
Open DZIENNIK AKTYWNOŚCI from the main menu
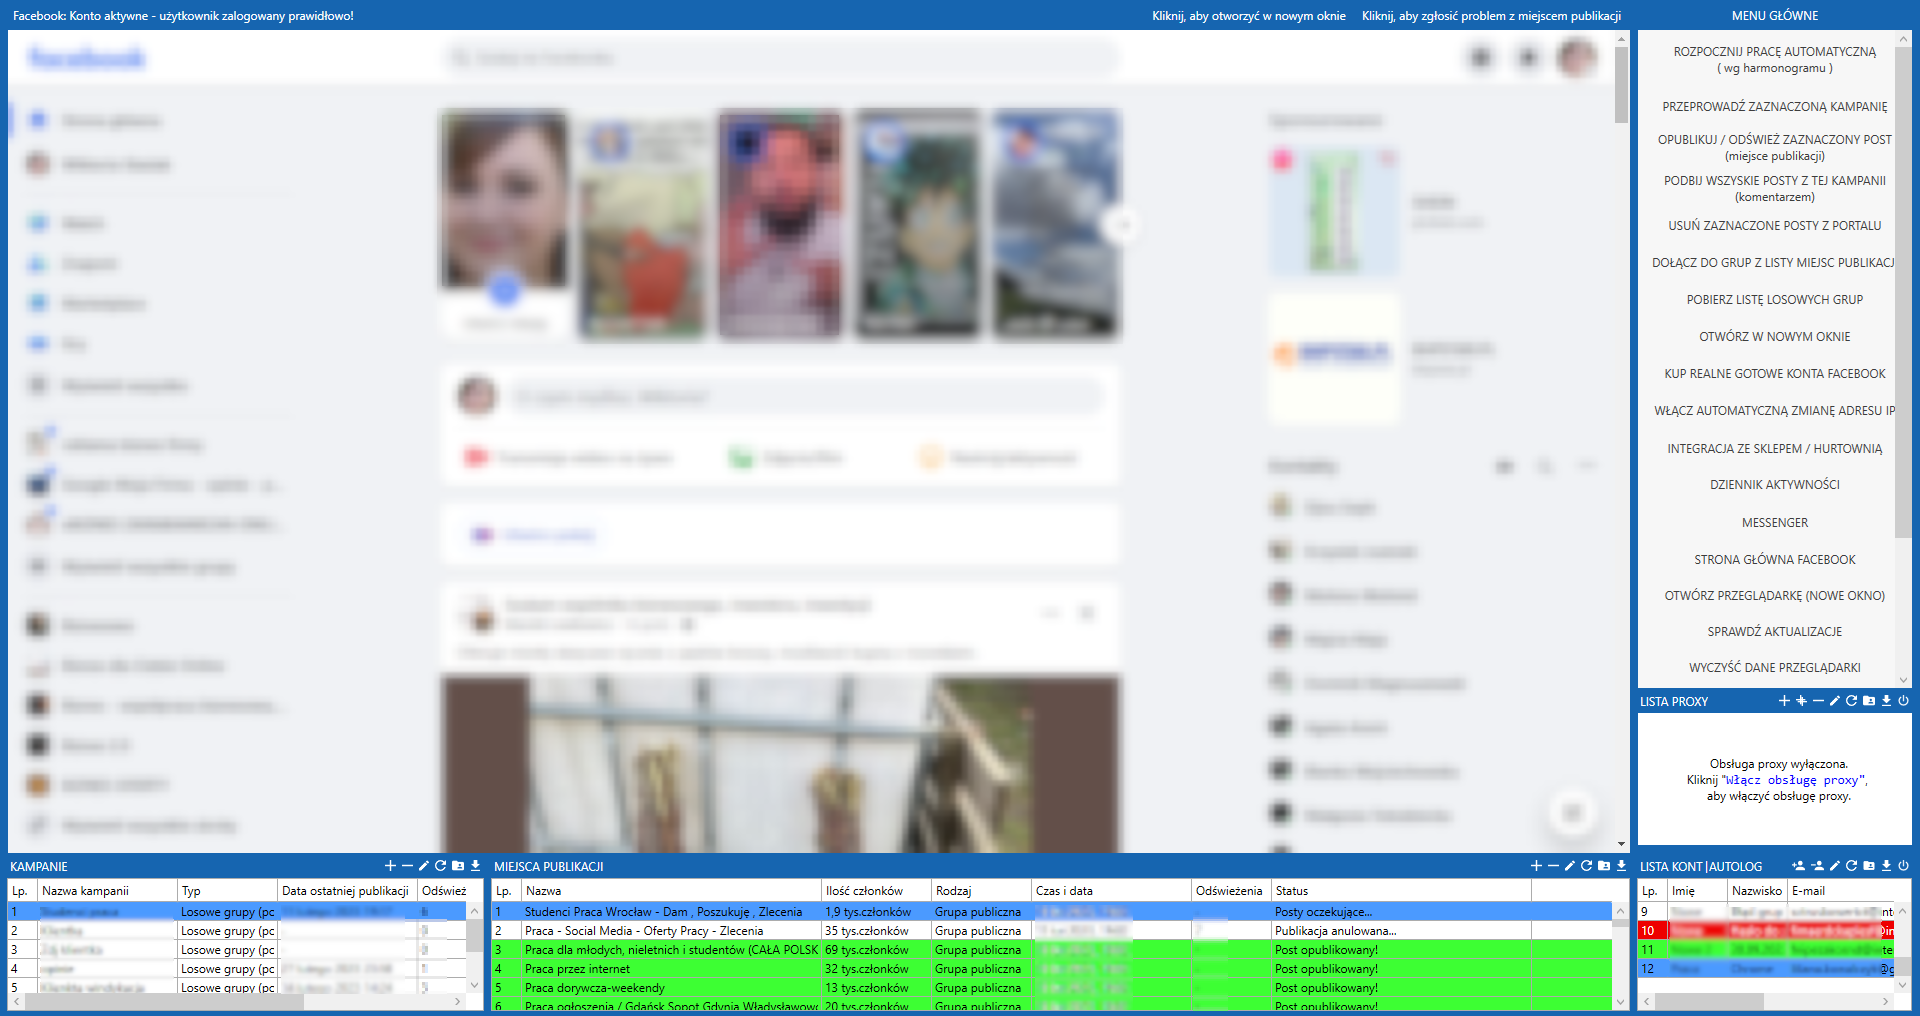[1774, 485]
